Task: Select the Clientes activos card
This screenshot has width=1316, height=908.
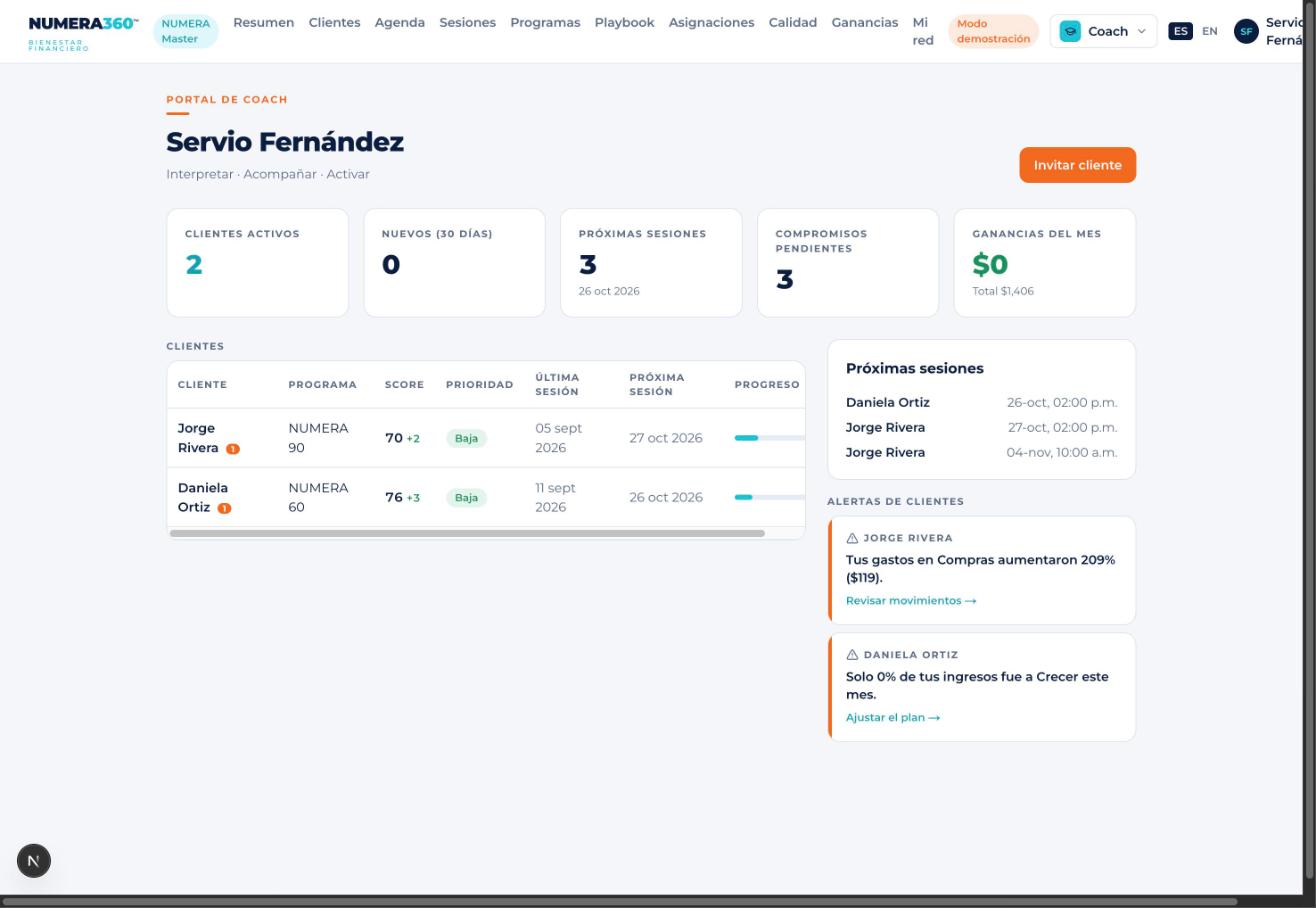Action: click(x=257, y=263)
